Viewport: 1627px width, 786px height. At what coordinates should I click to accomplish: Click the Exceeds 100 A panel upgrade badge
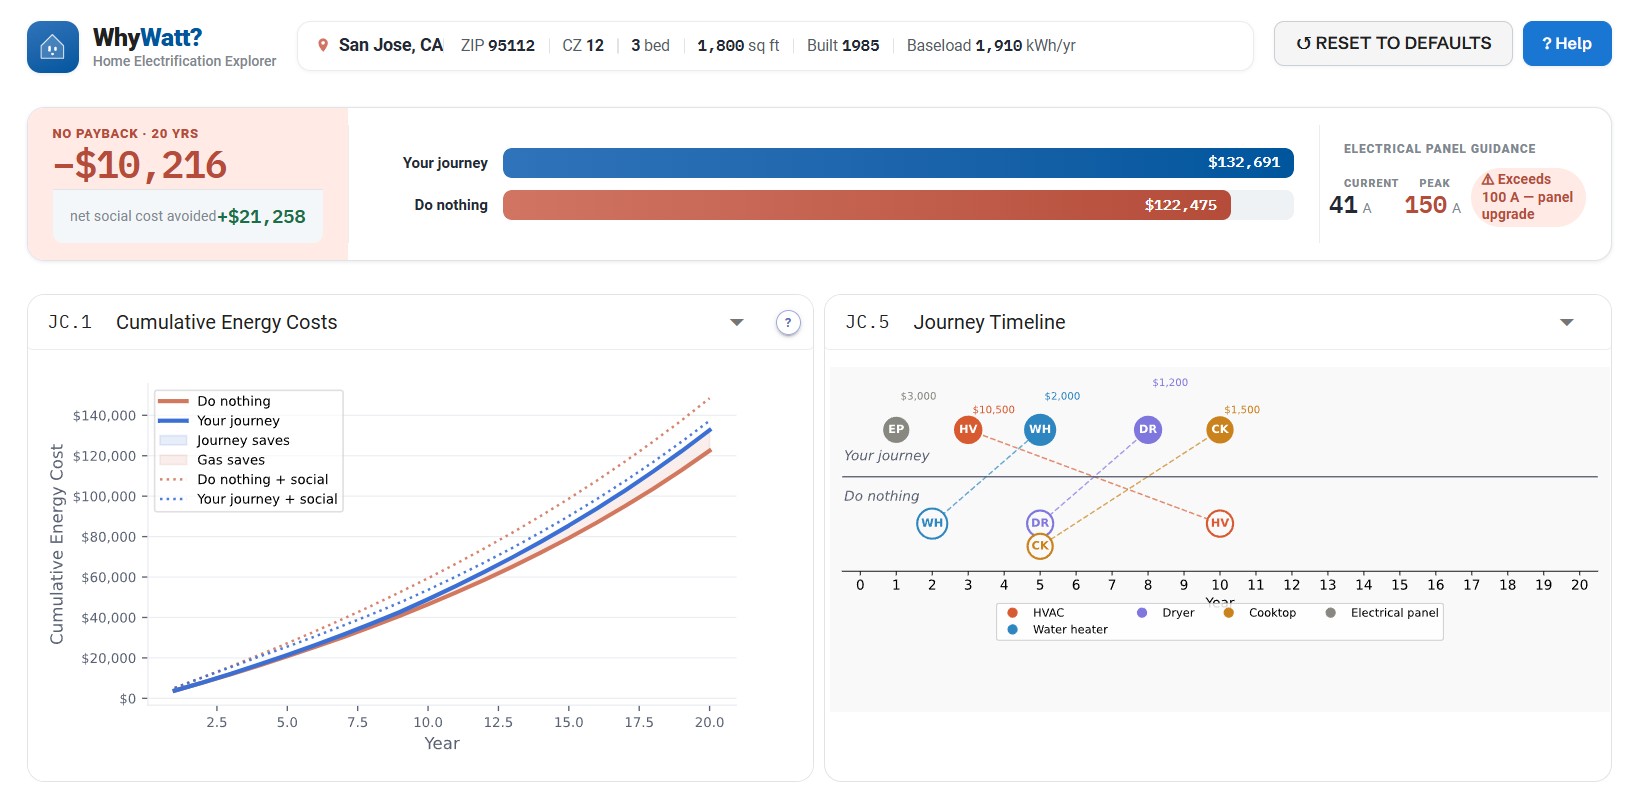click(1528, 197)
